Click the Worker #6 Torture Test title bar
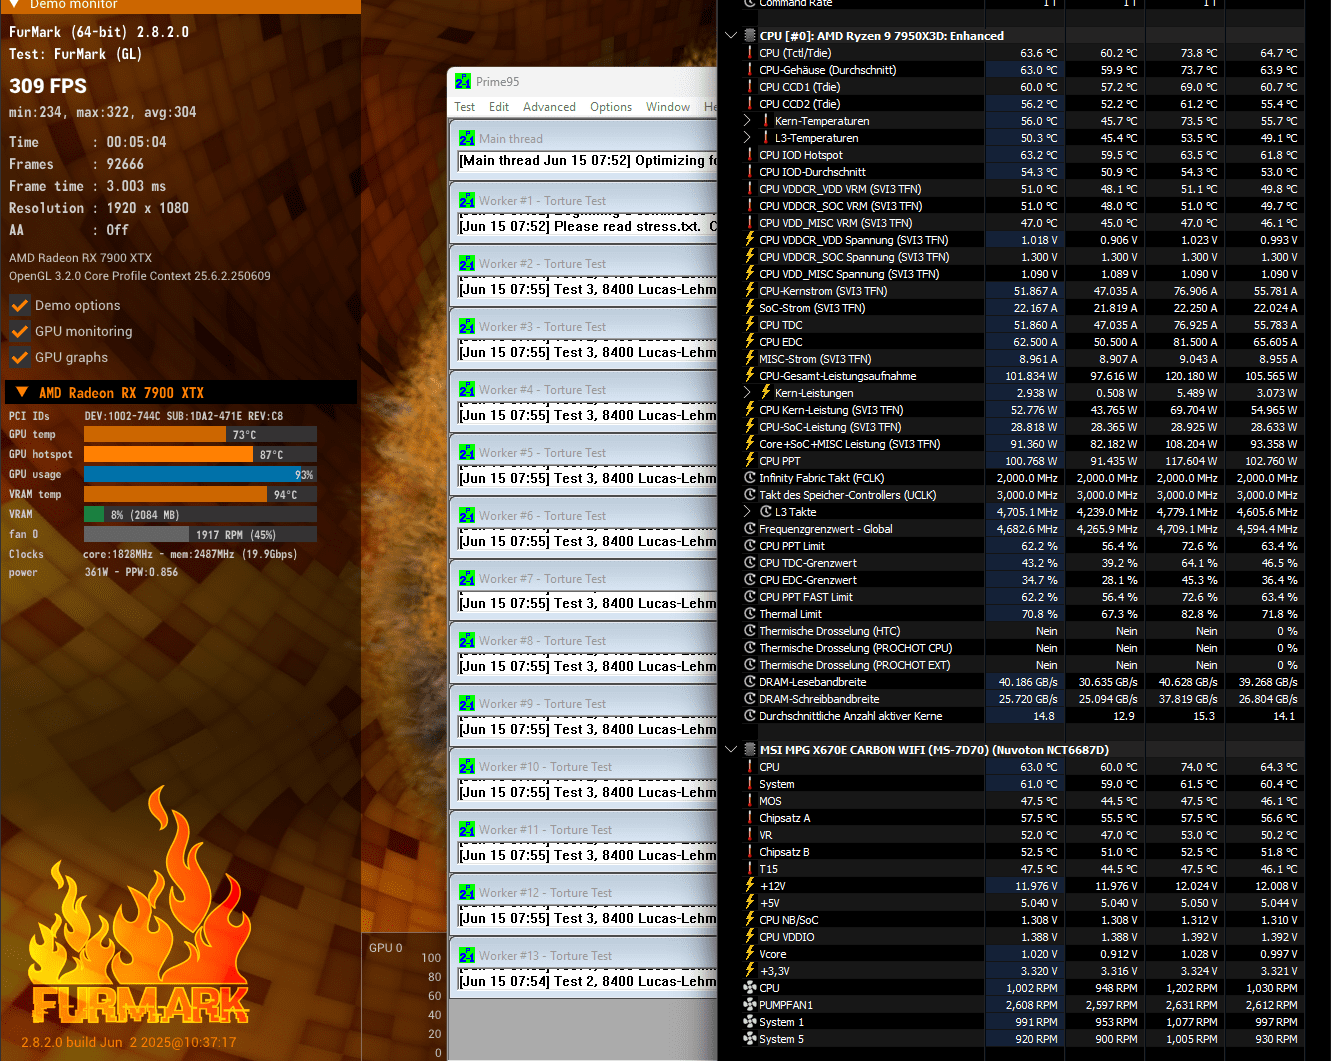1331x1061 pixels. 584,516
